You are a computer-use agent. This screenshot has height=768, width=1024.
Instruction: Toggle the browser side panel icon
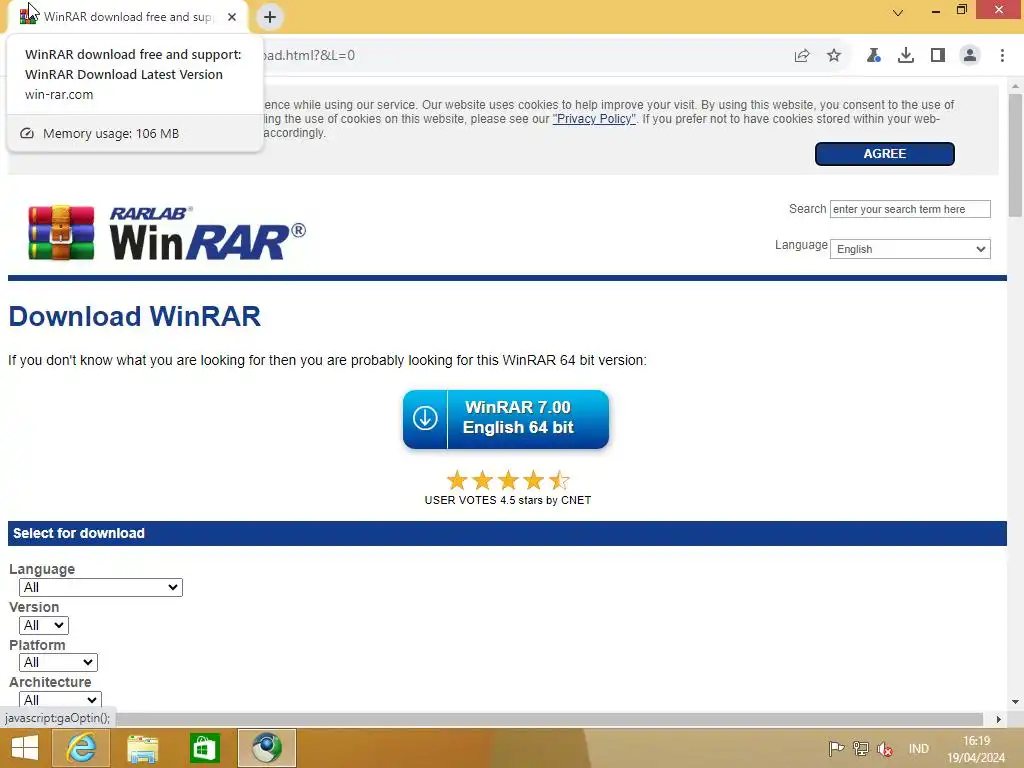pyautogui.click(x=938, y=56)
